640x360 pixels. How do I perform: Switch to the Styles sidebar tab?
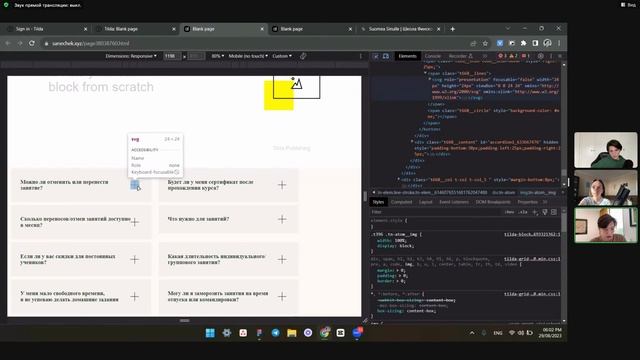pos(378,202)
